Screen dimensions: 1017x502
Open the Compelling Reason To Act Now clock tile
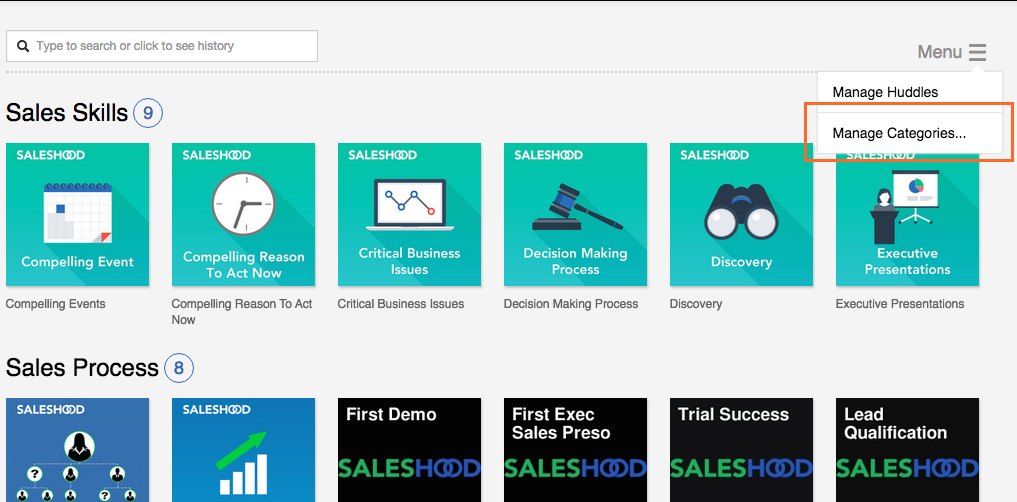(x=243, y=215)
